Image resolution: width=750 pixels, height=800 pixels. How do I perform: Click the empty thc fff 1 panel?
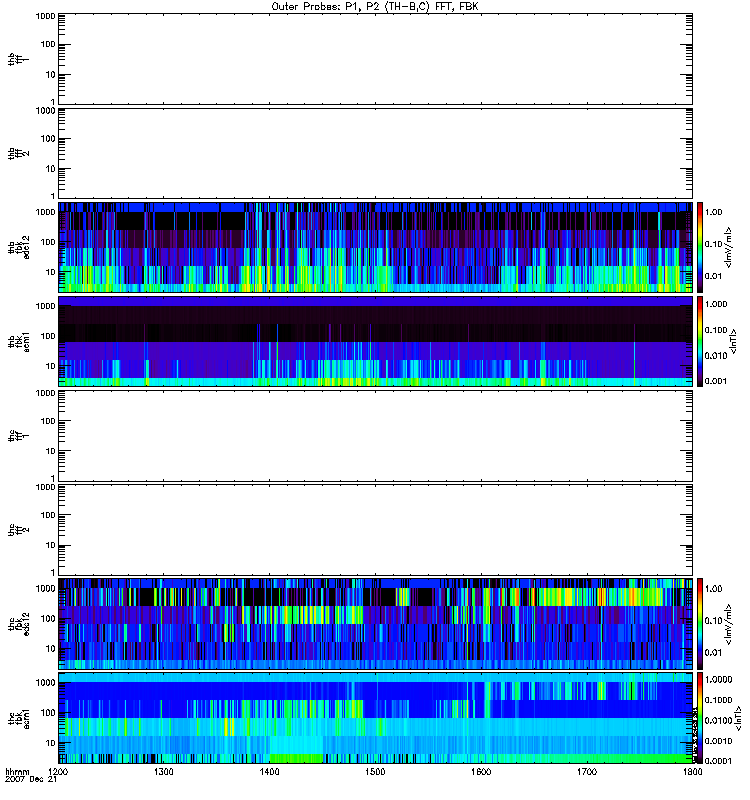click(x=375, y=435)
